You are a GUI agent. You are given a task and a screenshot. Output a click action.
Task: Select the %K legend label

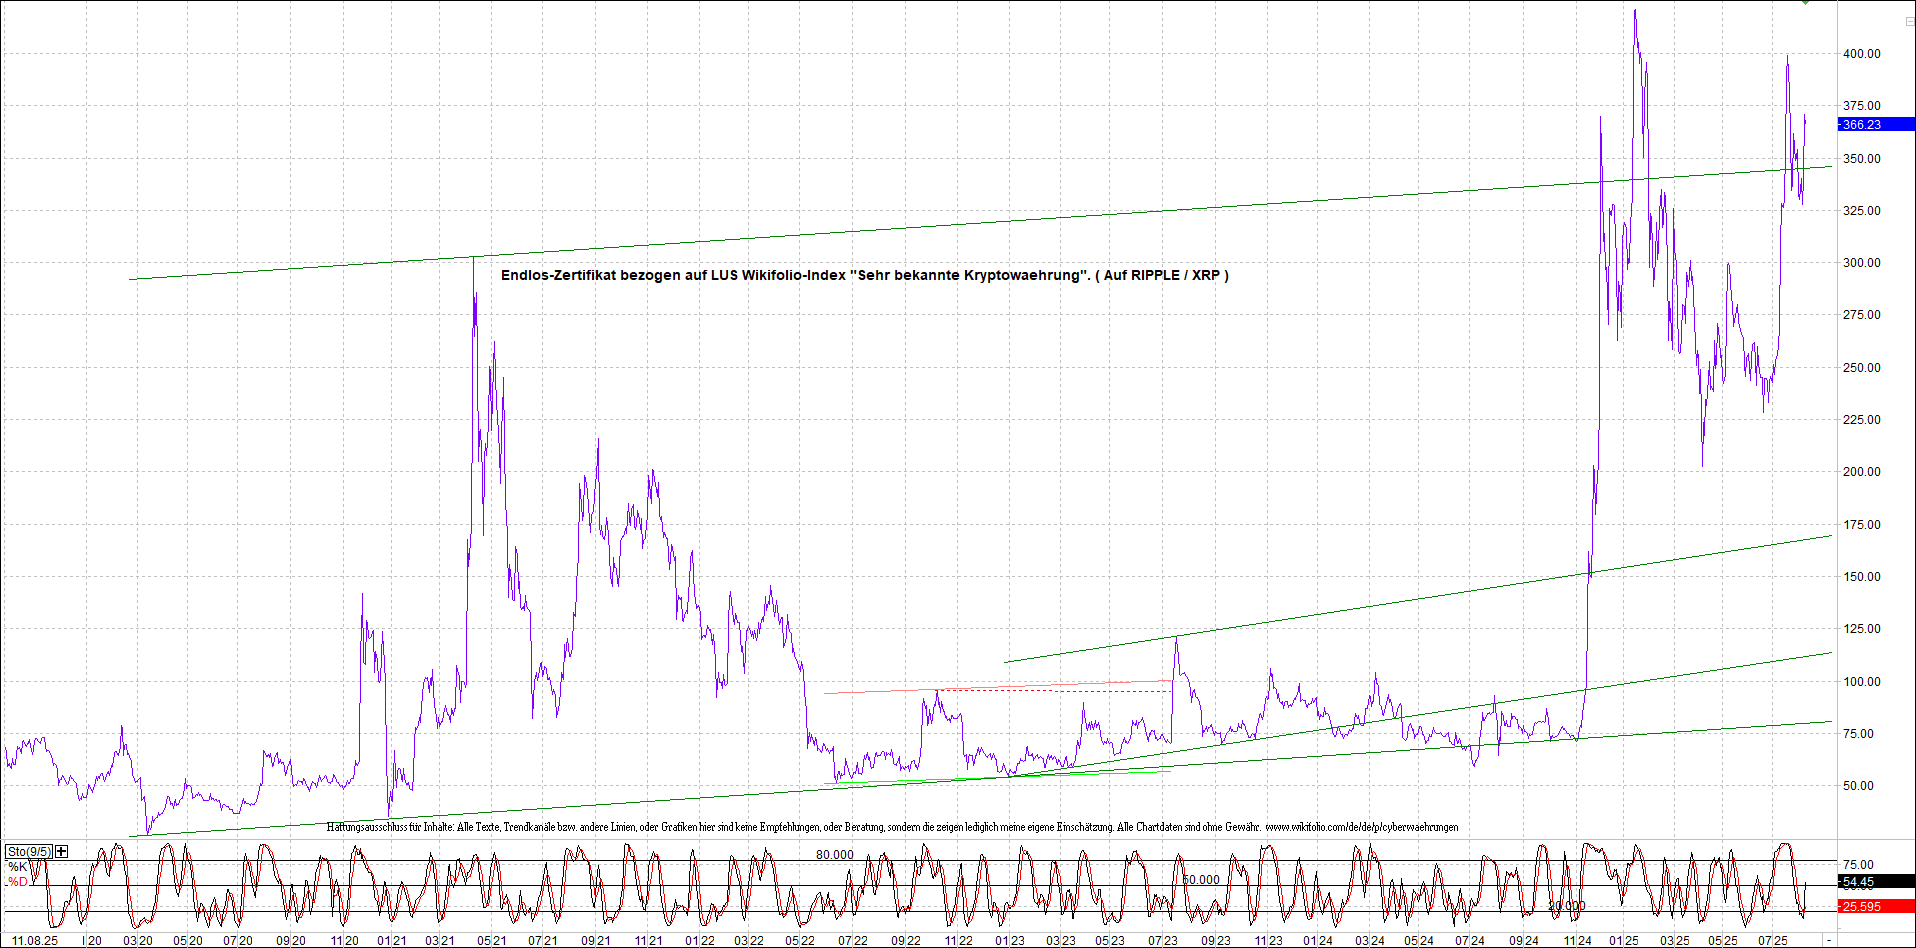[18, 867]
